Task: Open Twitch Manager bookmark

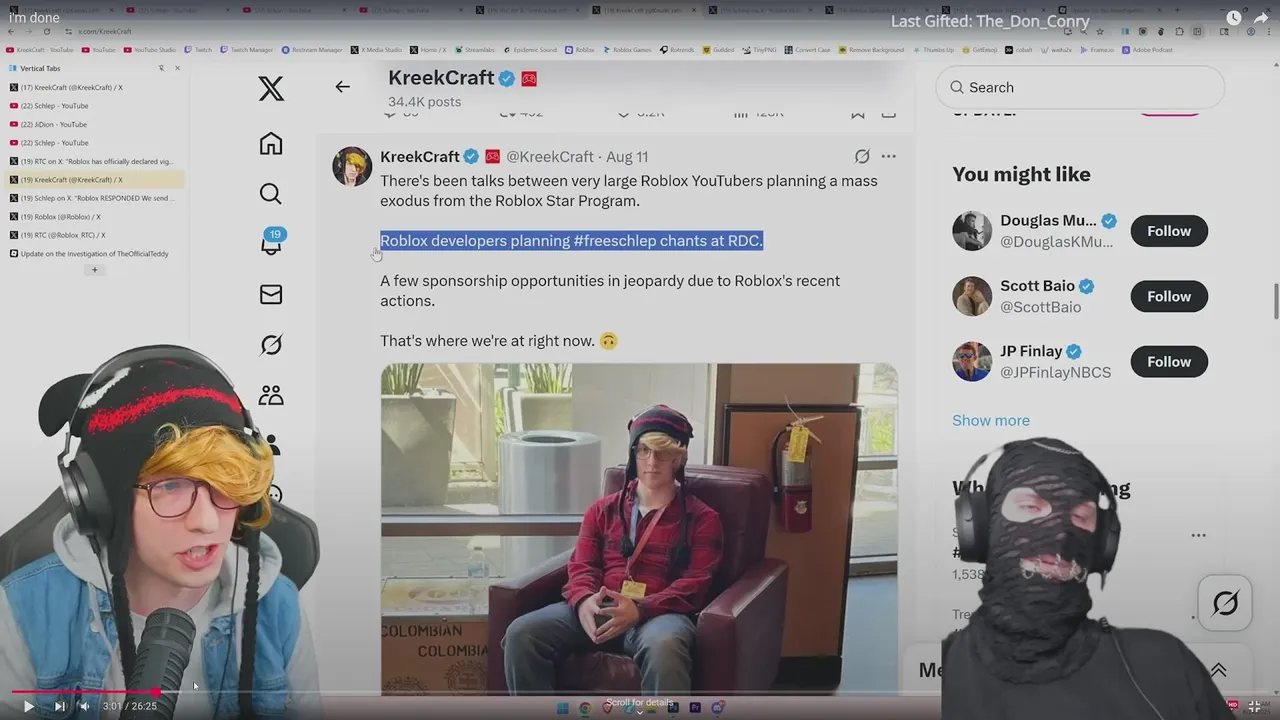Action: point(247,49)
